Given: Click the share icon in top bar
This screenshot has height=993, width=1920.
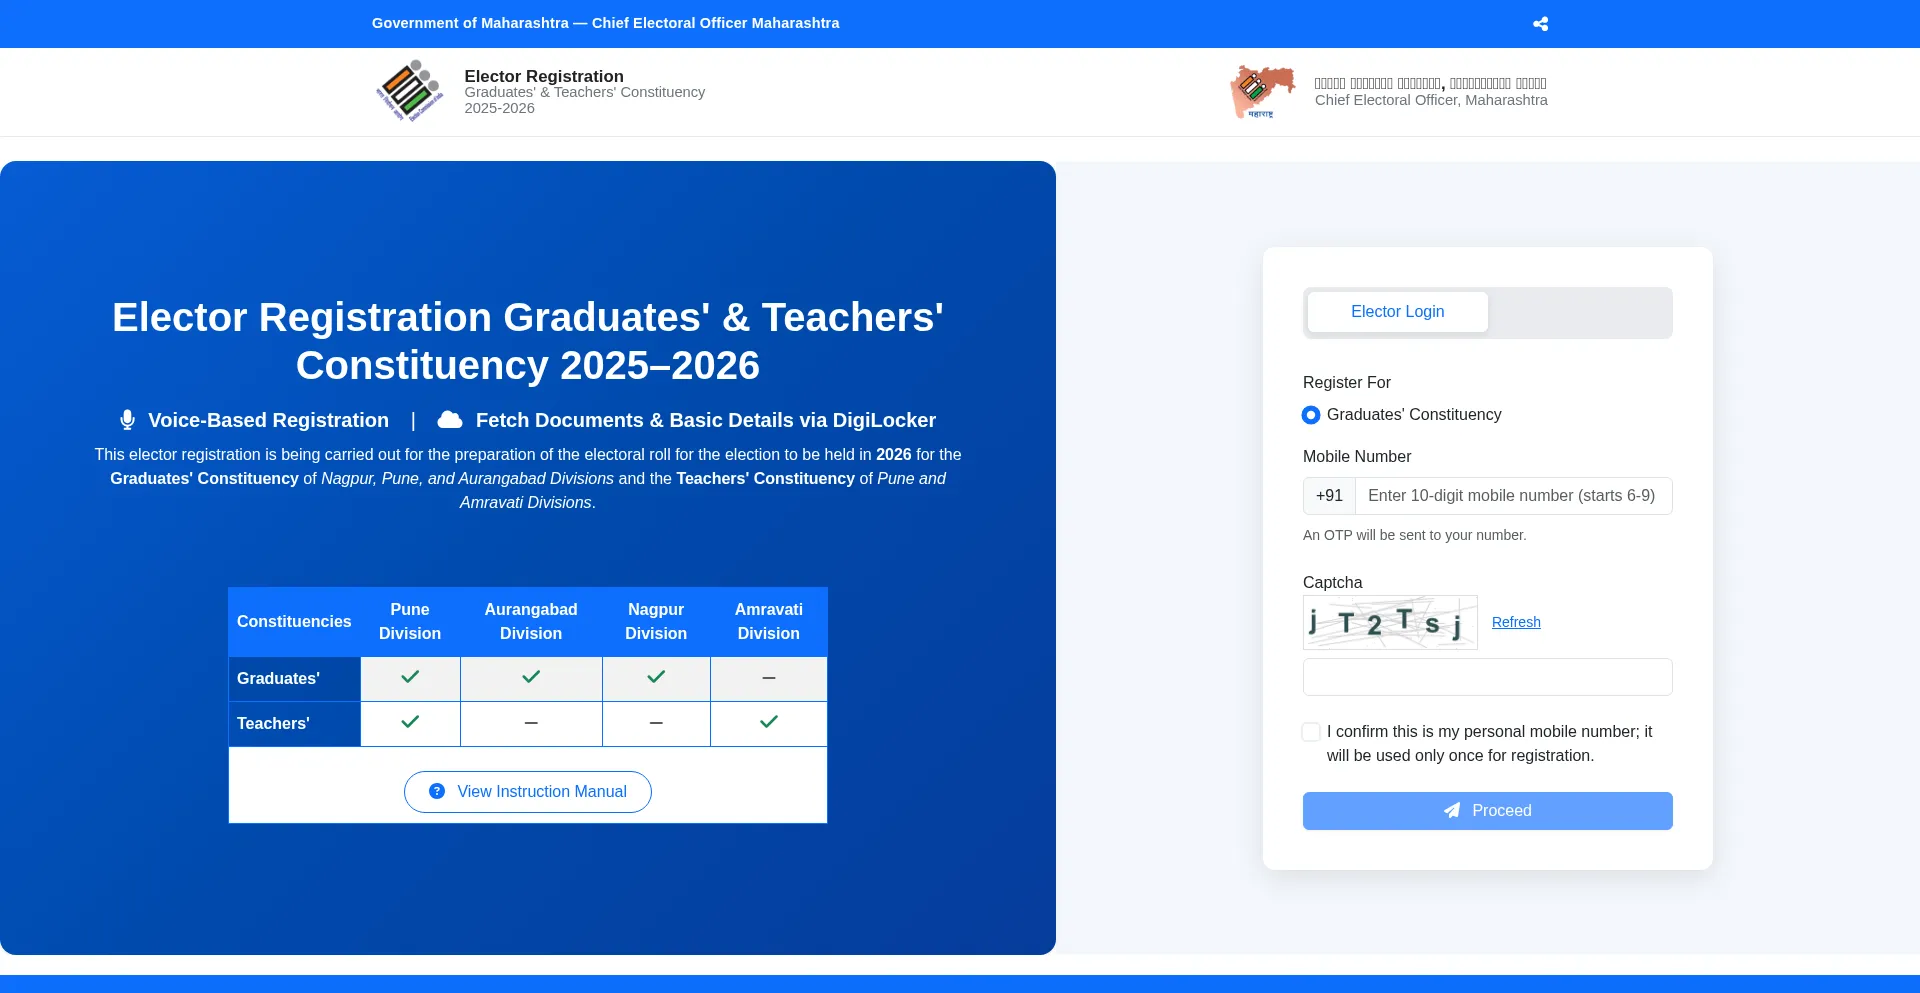Looking at the screenshot, I should click(1540, 24).
